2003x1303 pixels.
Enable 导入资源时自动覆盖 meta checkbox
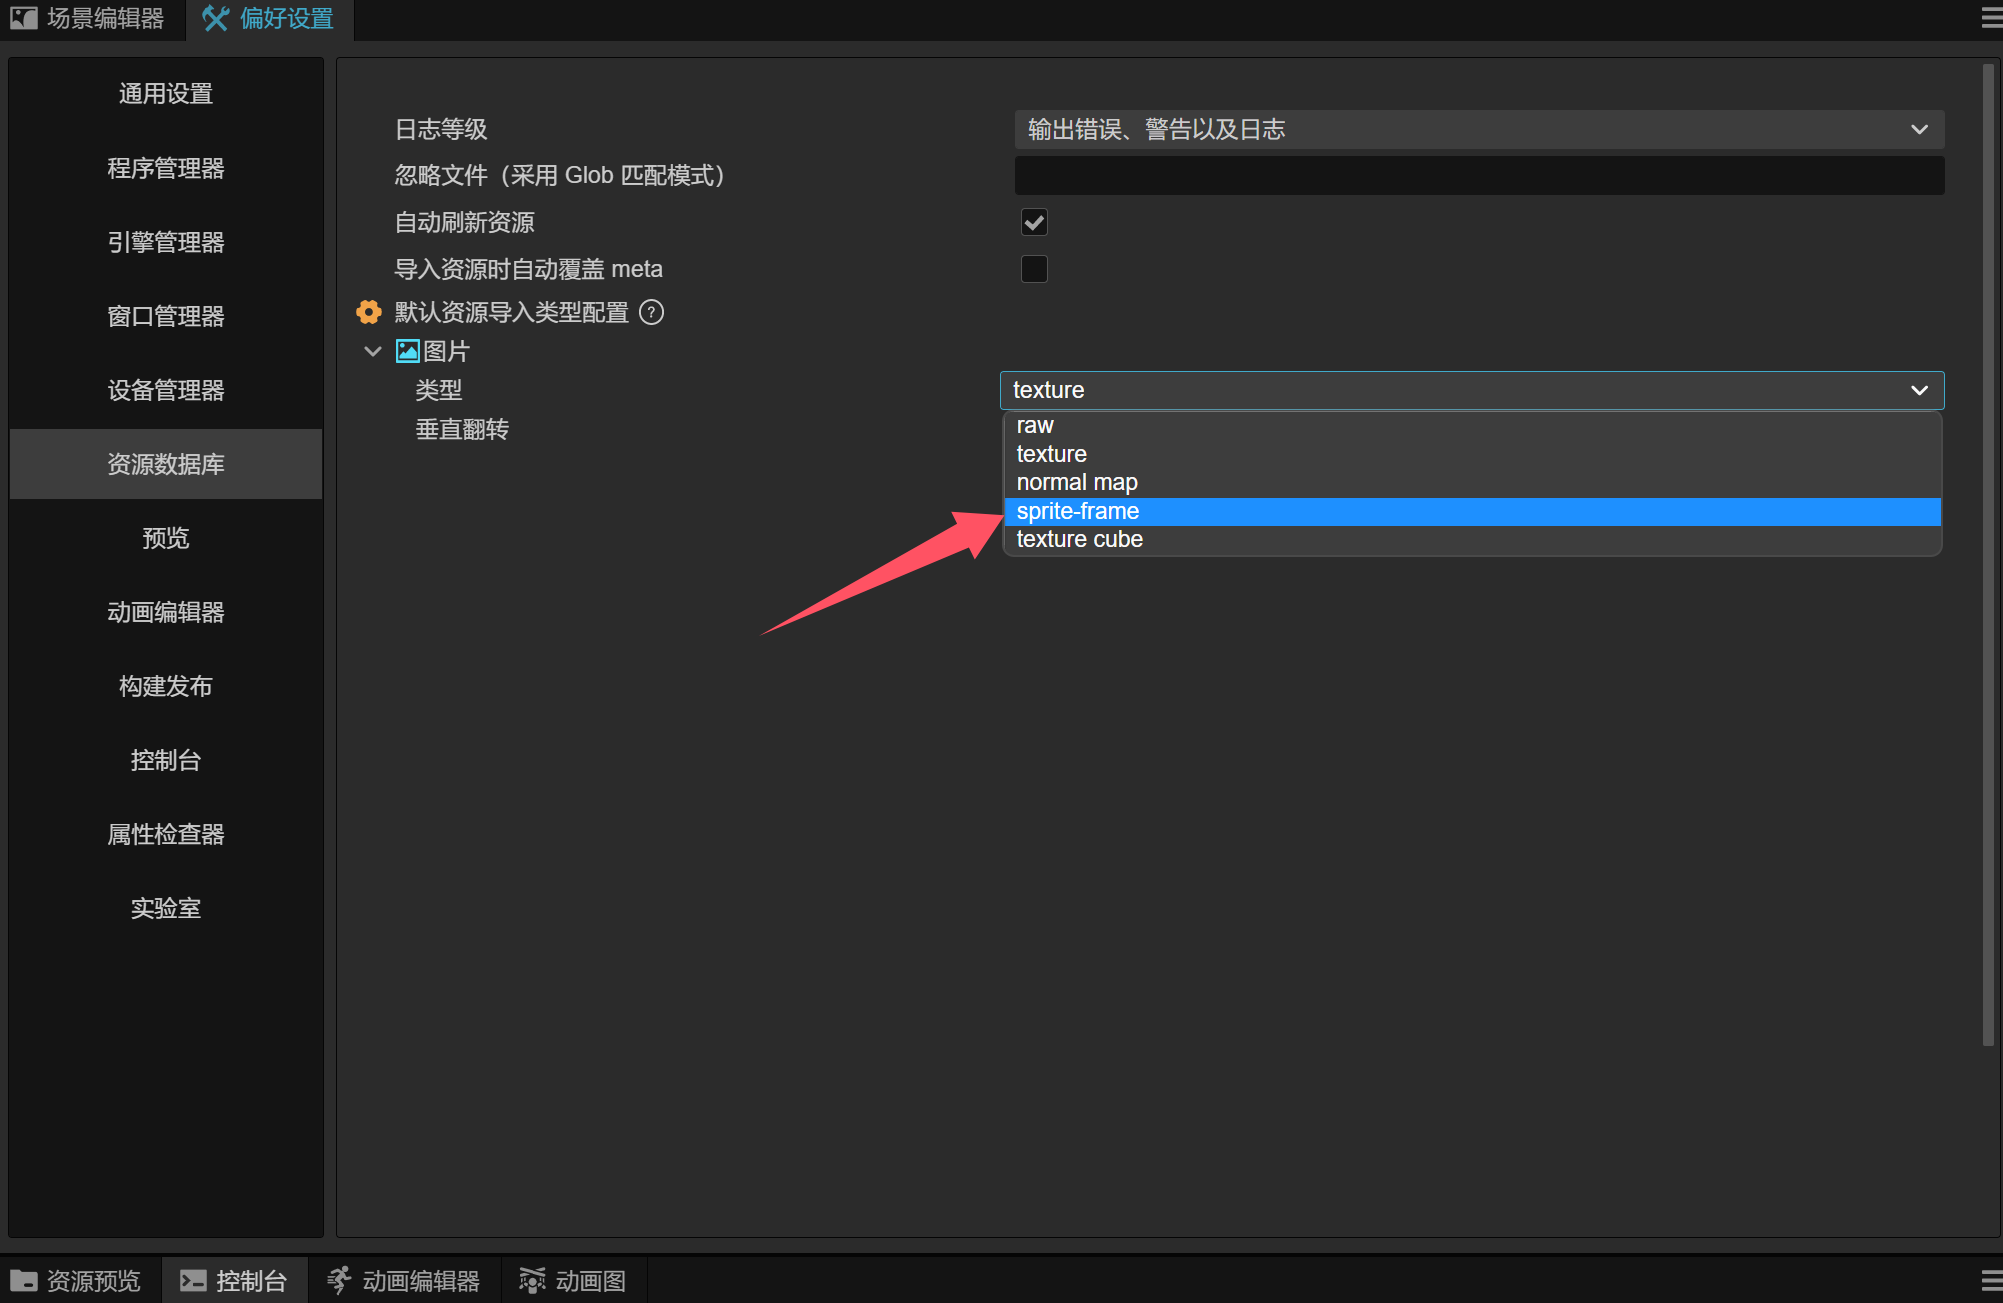click(x=1034, y=269)
